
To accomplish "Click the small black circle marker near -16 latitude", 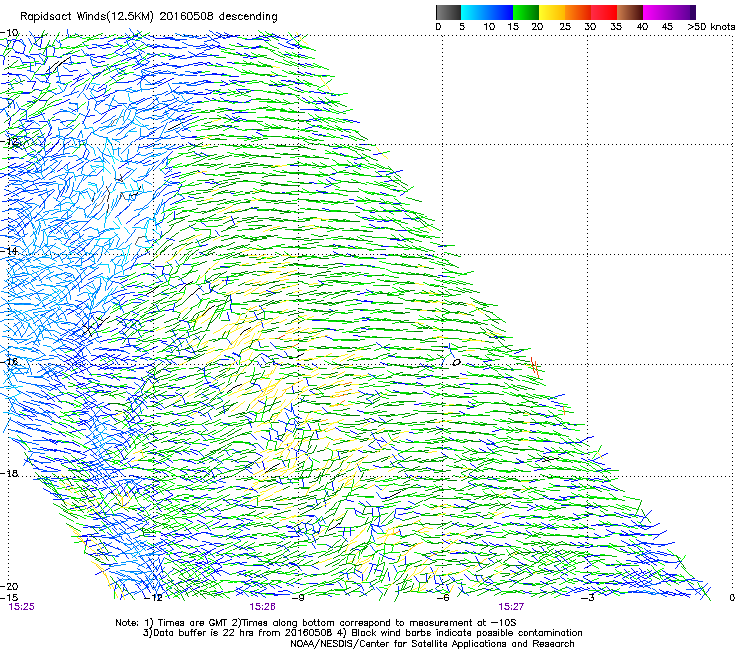I will point(456,363).
